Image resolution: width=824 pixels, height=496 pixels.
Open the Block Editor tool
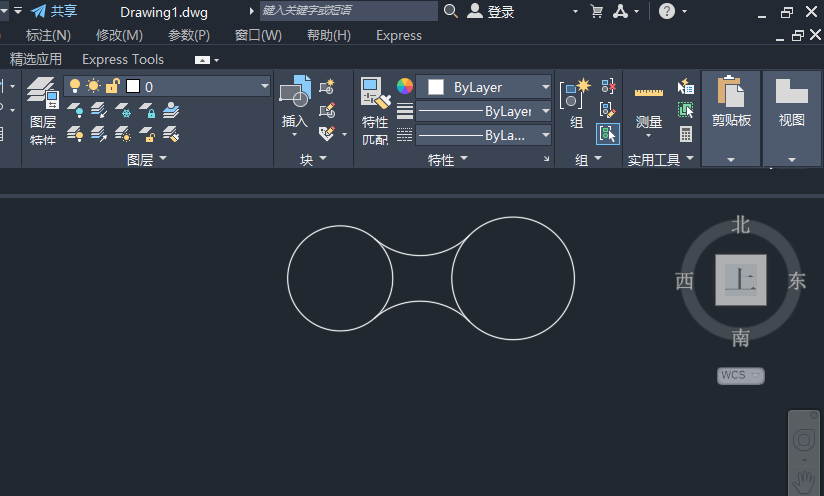(327, 110)
